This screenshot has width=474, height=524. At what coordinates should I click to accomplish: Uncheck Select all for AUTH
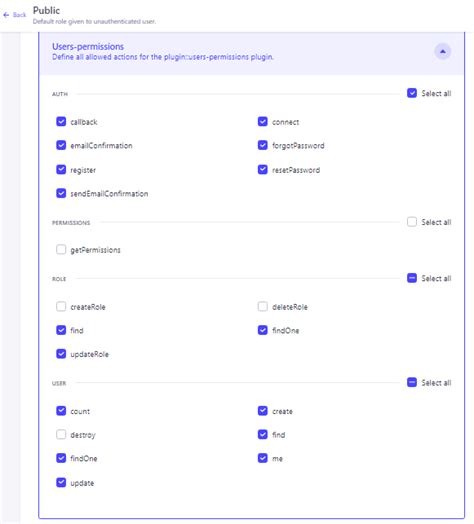[x=412, y=93]
